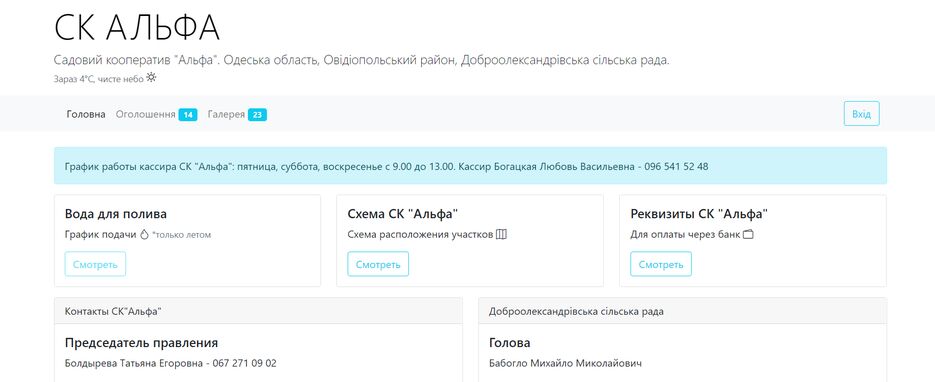Click the cashier schedule notice banner
Image resolution: width=935 pixels, height=382 pixels.
click(470, 166)
